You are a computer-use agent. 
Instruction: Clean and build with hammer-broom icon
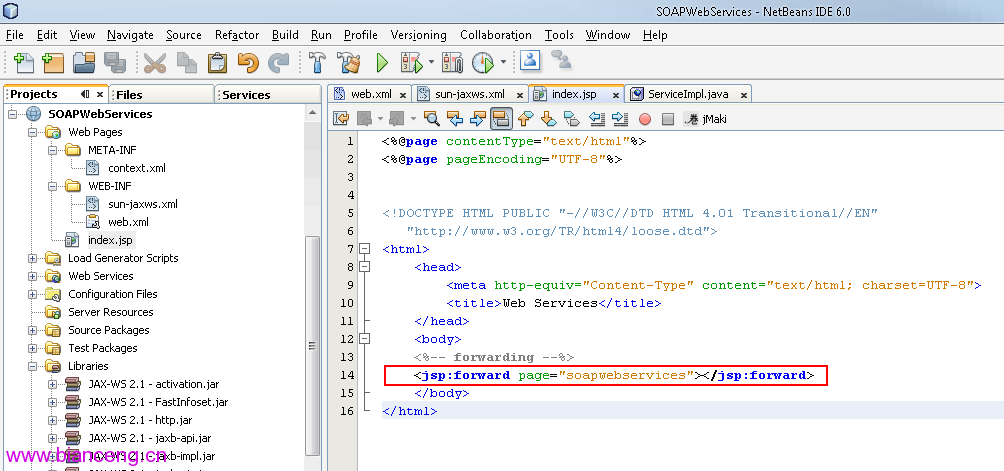(350, 63)
